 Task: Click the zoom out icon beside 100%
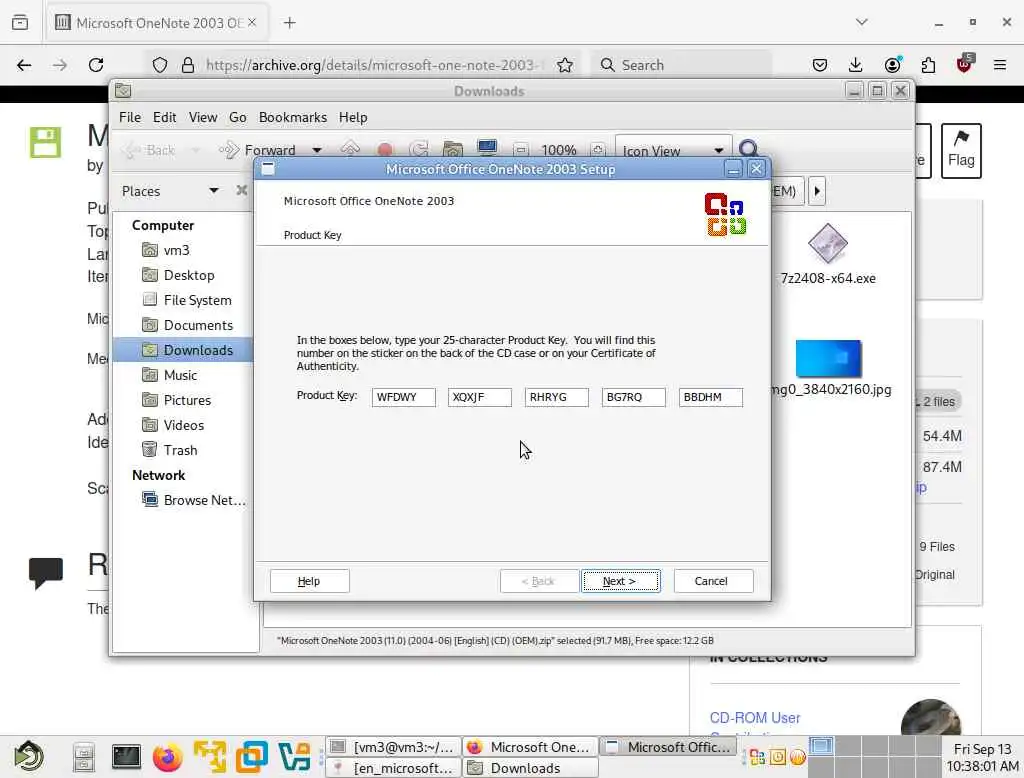pos(520,150)
